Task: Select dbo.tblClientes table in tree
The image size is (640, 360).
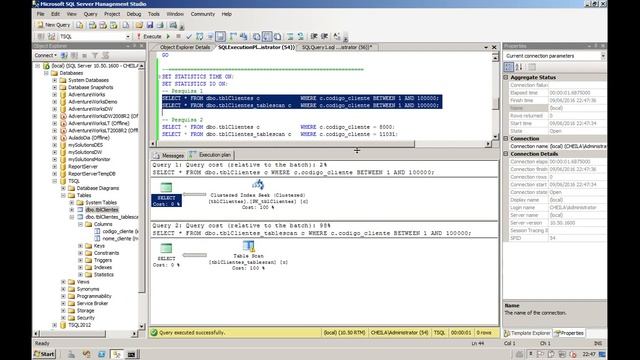Action: click(x=102, y=210)
